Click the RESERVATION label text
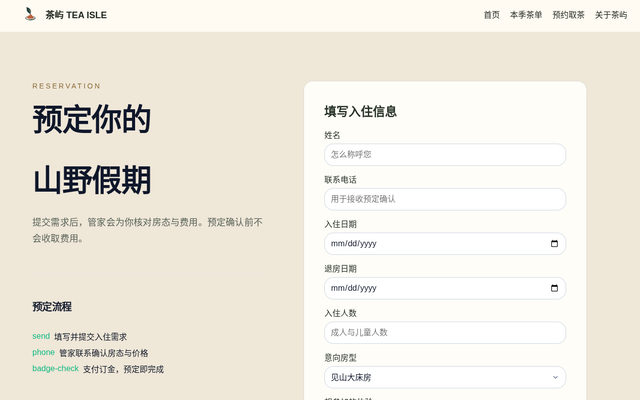 (67, 86)
